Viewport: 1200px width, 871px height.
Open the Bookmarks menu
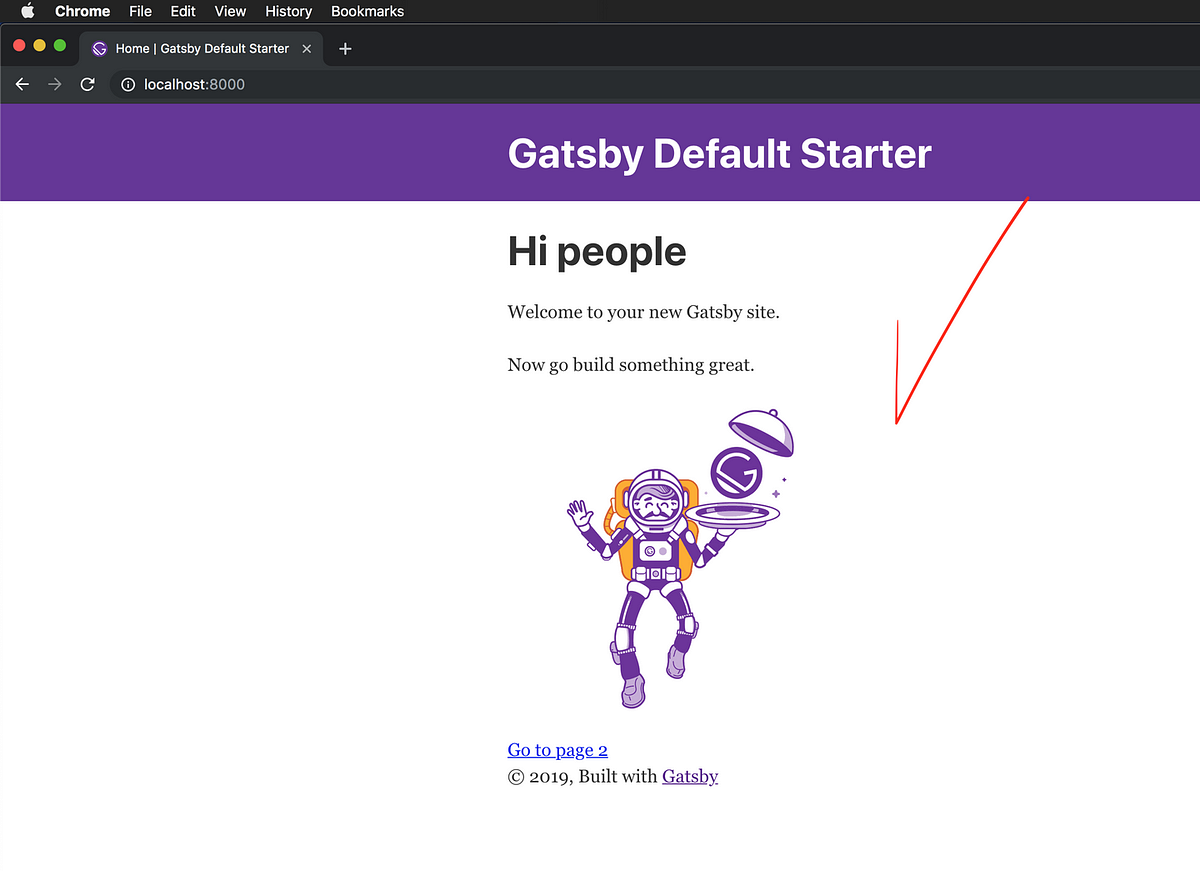click(367, 11)
